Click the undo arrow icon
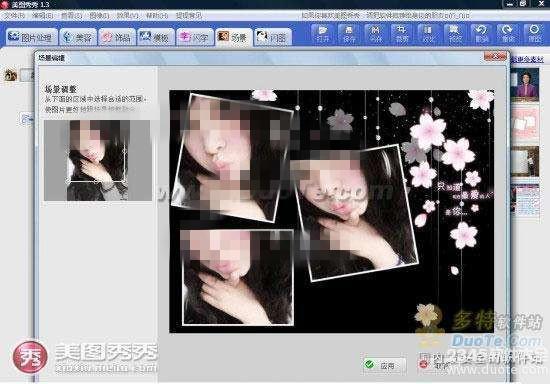The width and height of the screenshot is (550, 384). [x=481, y=34]
